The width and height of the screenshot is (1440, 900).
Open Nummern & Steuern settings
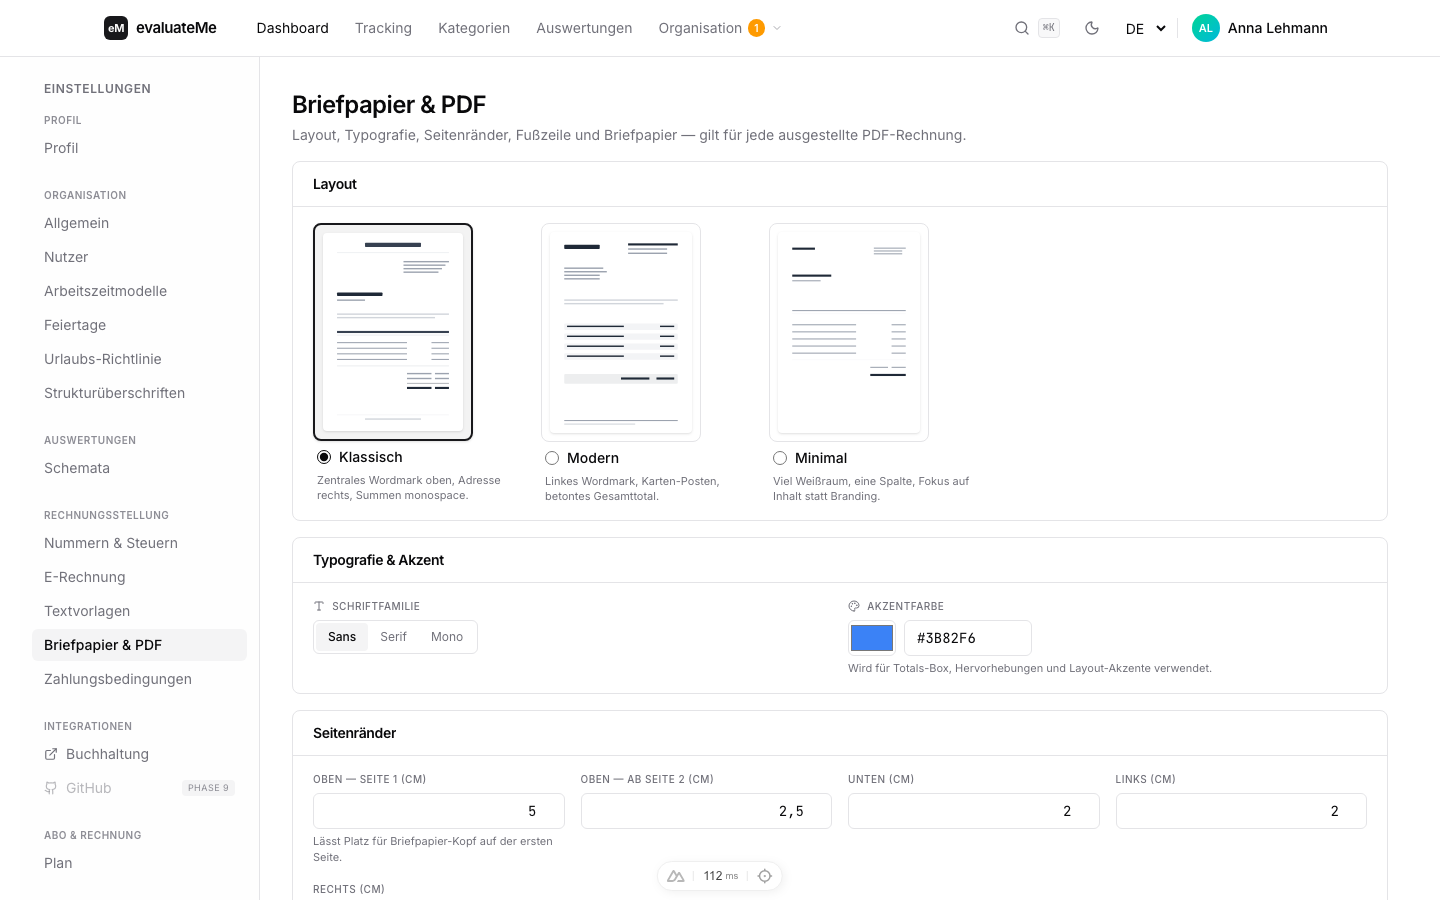pyautogui.click(x=139, y=543)
